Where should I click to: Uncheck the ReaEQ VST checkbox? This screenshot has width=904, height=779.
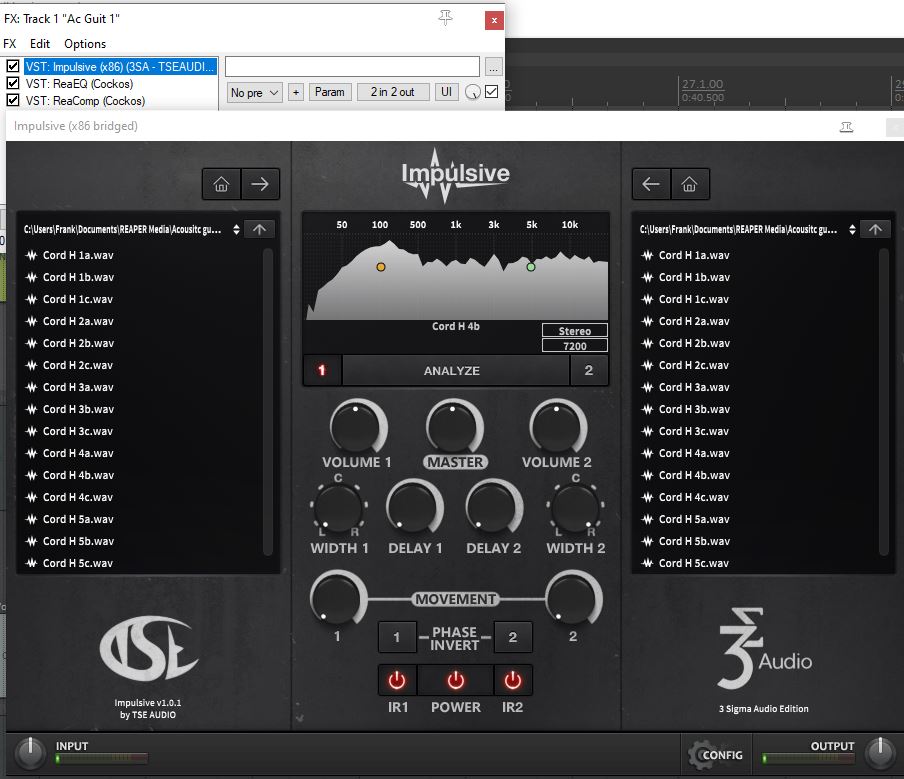coord(13,83)
